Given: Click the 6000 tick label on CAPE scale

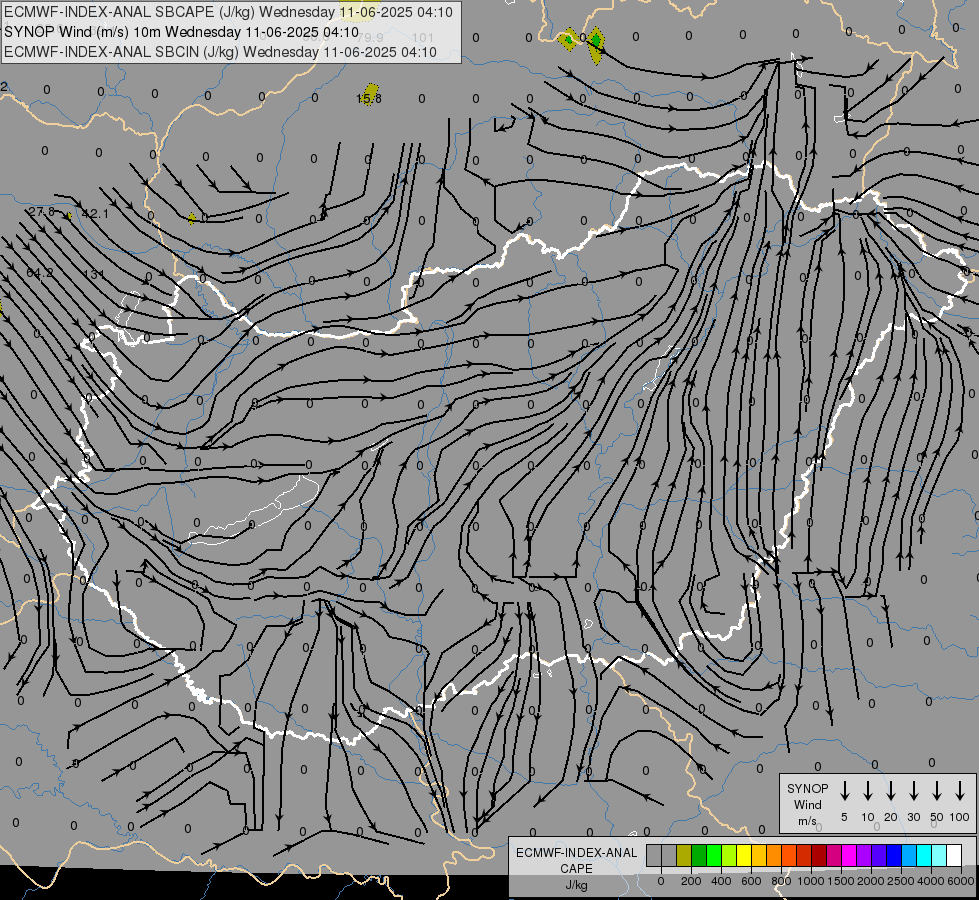Looking at the screenshot, I should (x=961, y=881).
